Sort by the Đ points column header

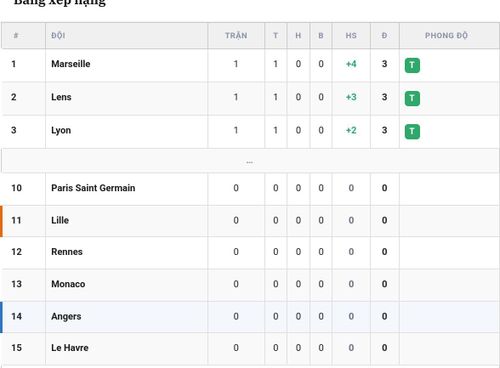point(384,36)
